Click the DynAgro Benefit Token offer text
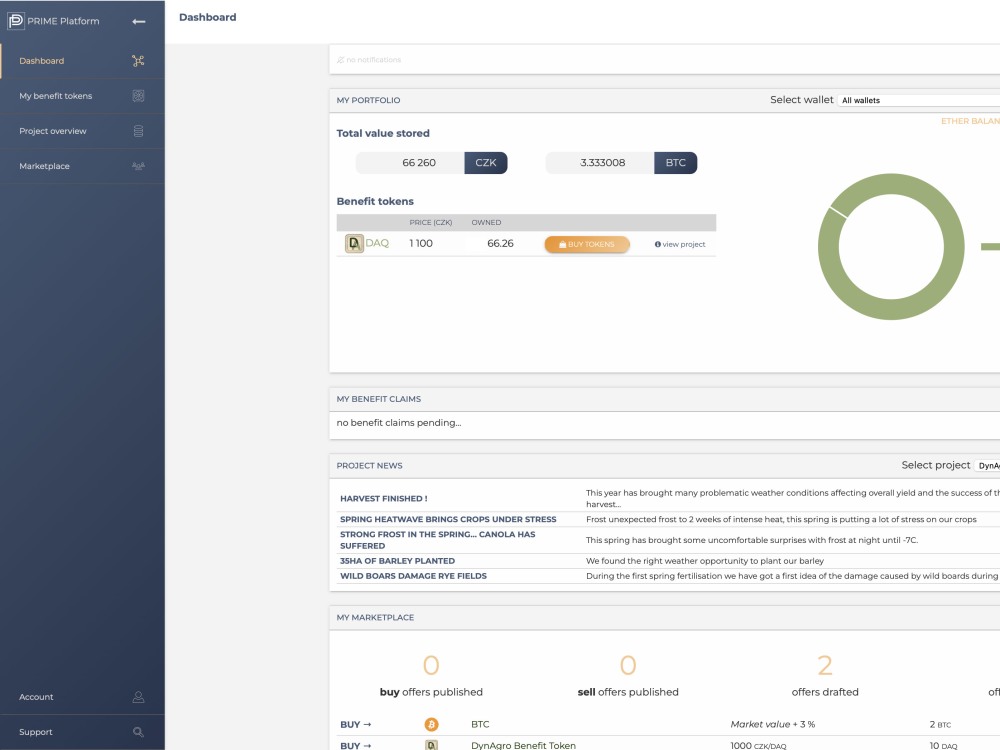The width and height of the screenshot is (1000, 750). (x=523, y=745)
